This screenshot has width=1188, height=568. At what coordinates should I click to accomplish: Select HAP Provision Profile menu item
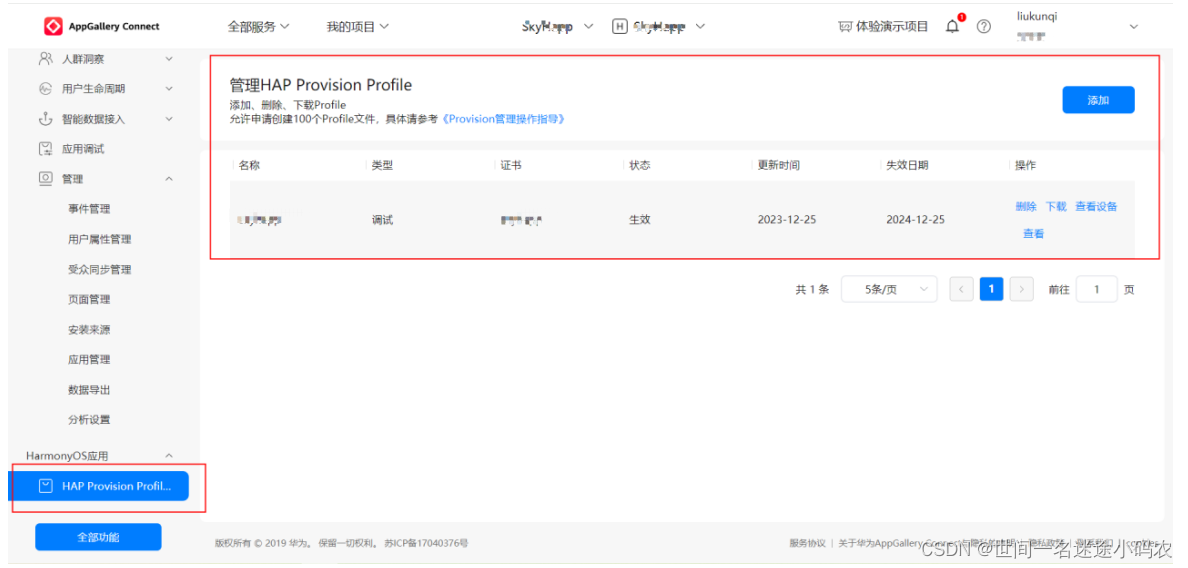(x=98, y=485)
